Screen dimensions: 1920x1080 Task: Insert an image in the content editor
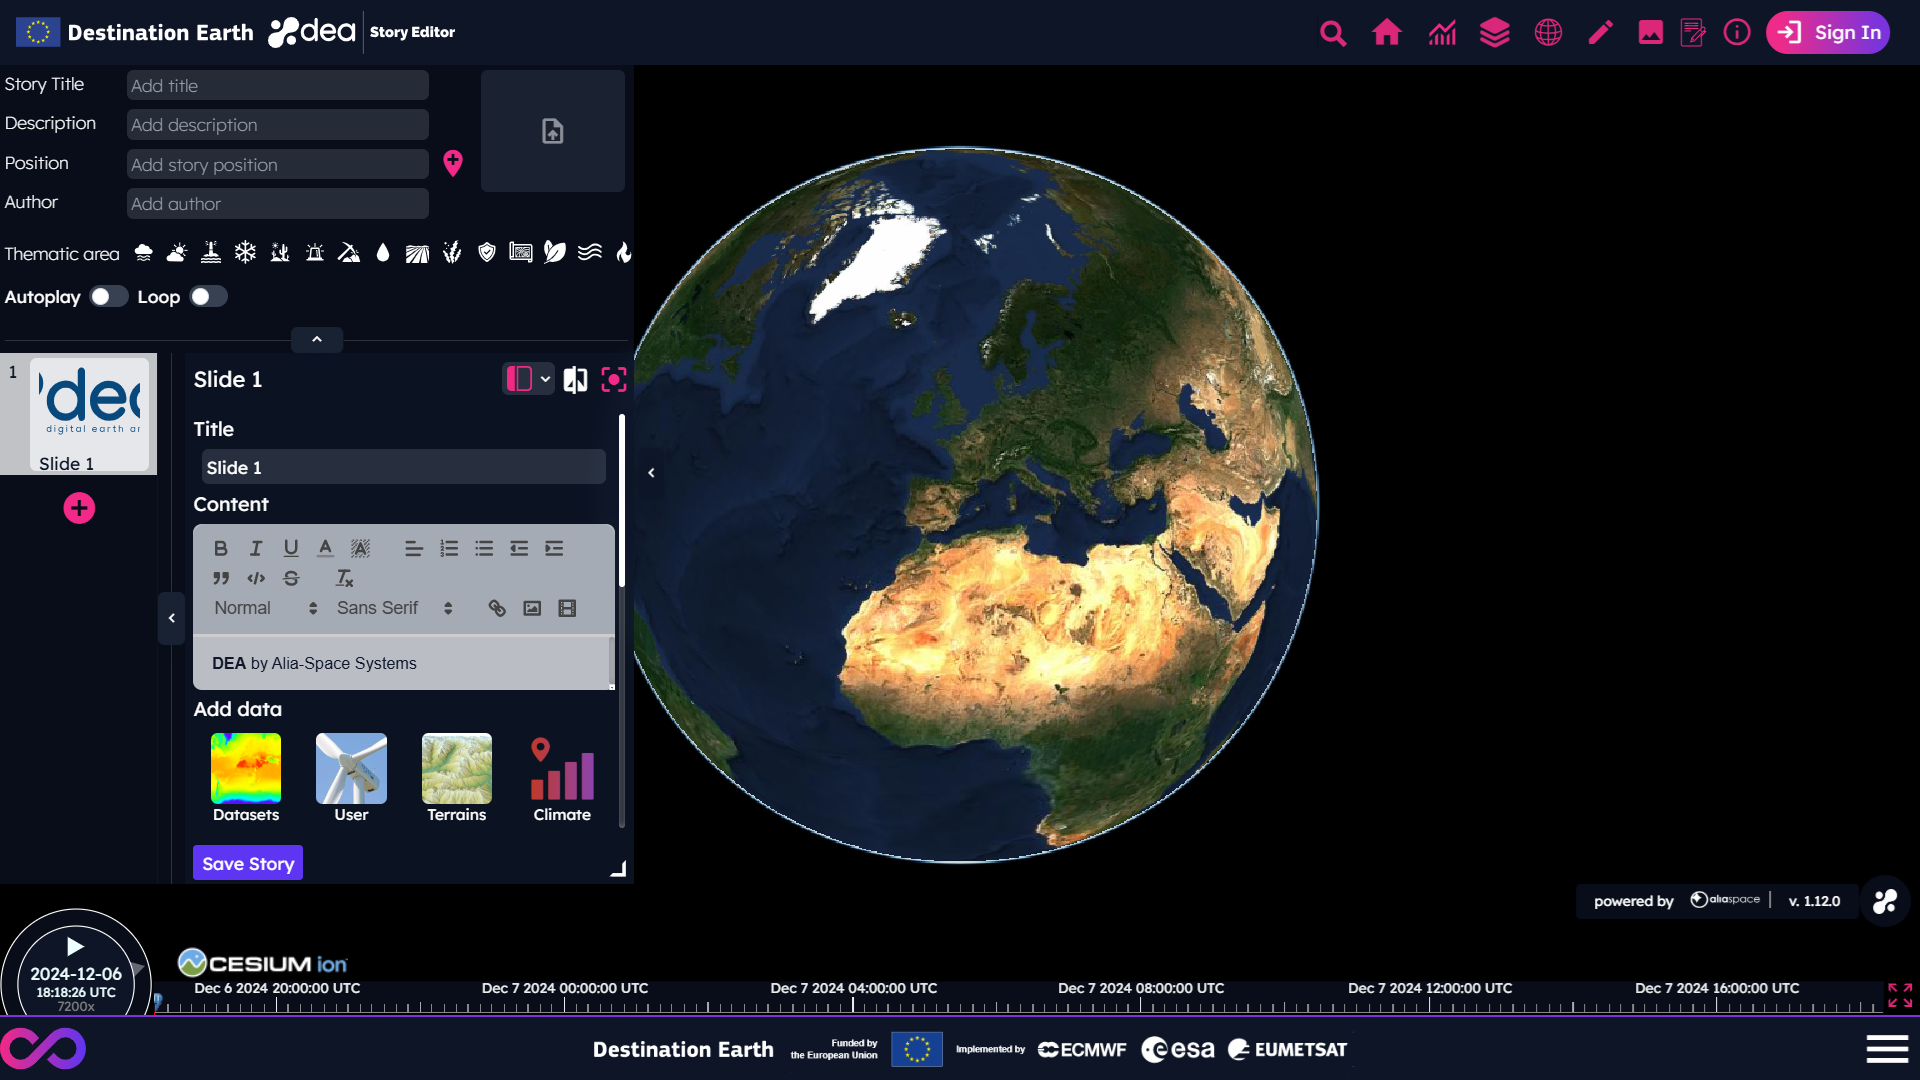(x=532, y=608)
